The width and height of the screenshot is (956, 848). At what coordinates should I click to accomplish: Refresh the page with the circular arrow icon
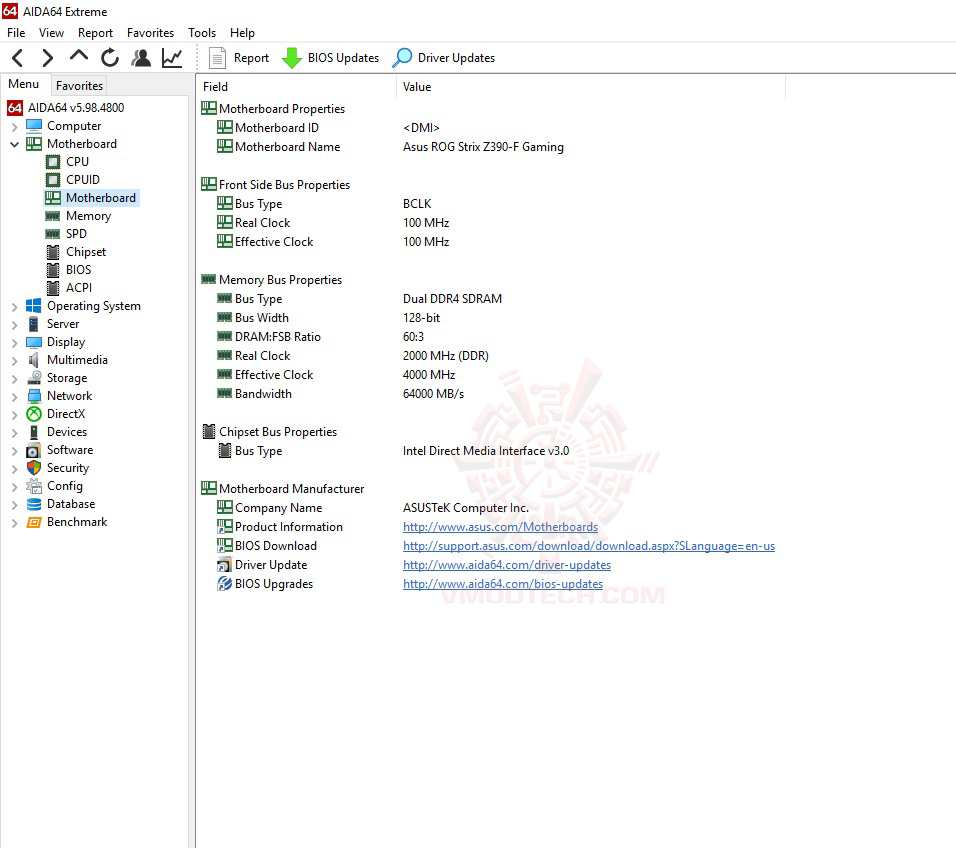tap(110, 58)
